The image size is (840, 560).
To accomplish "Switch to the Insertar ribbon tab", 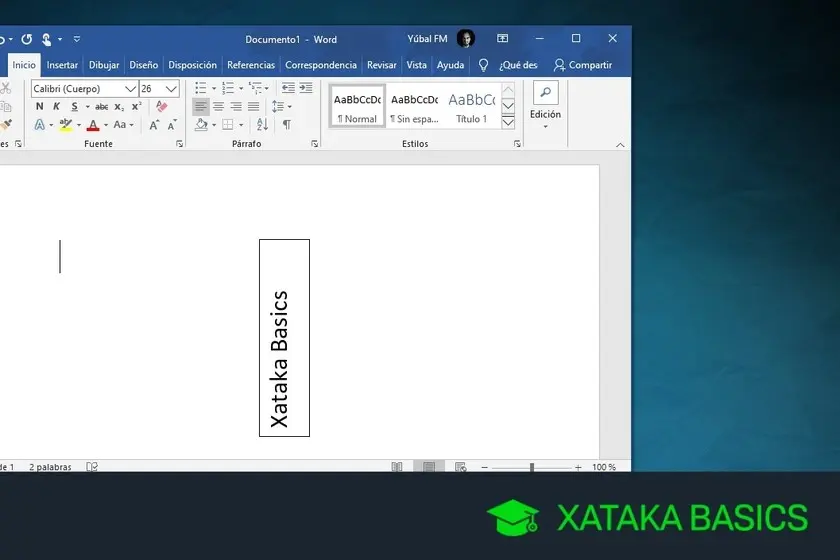I will pos(62,65).
